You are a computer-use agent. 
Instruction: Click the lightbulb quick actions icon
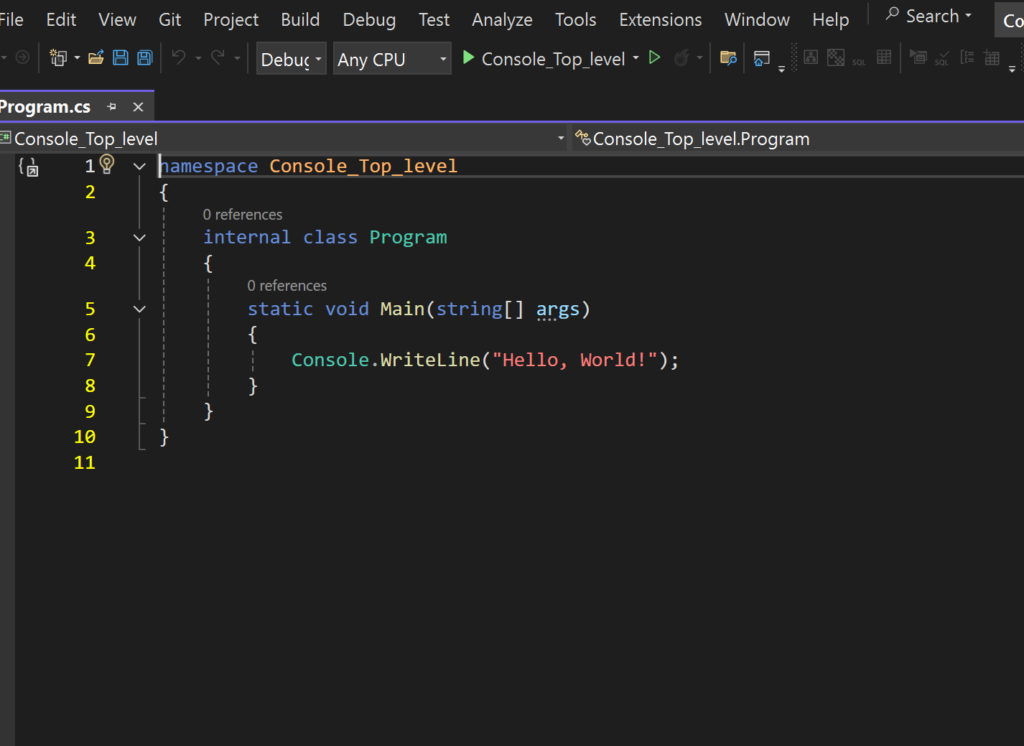coord(107,165)
